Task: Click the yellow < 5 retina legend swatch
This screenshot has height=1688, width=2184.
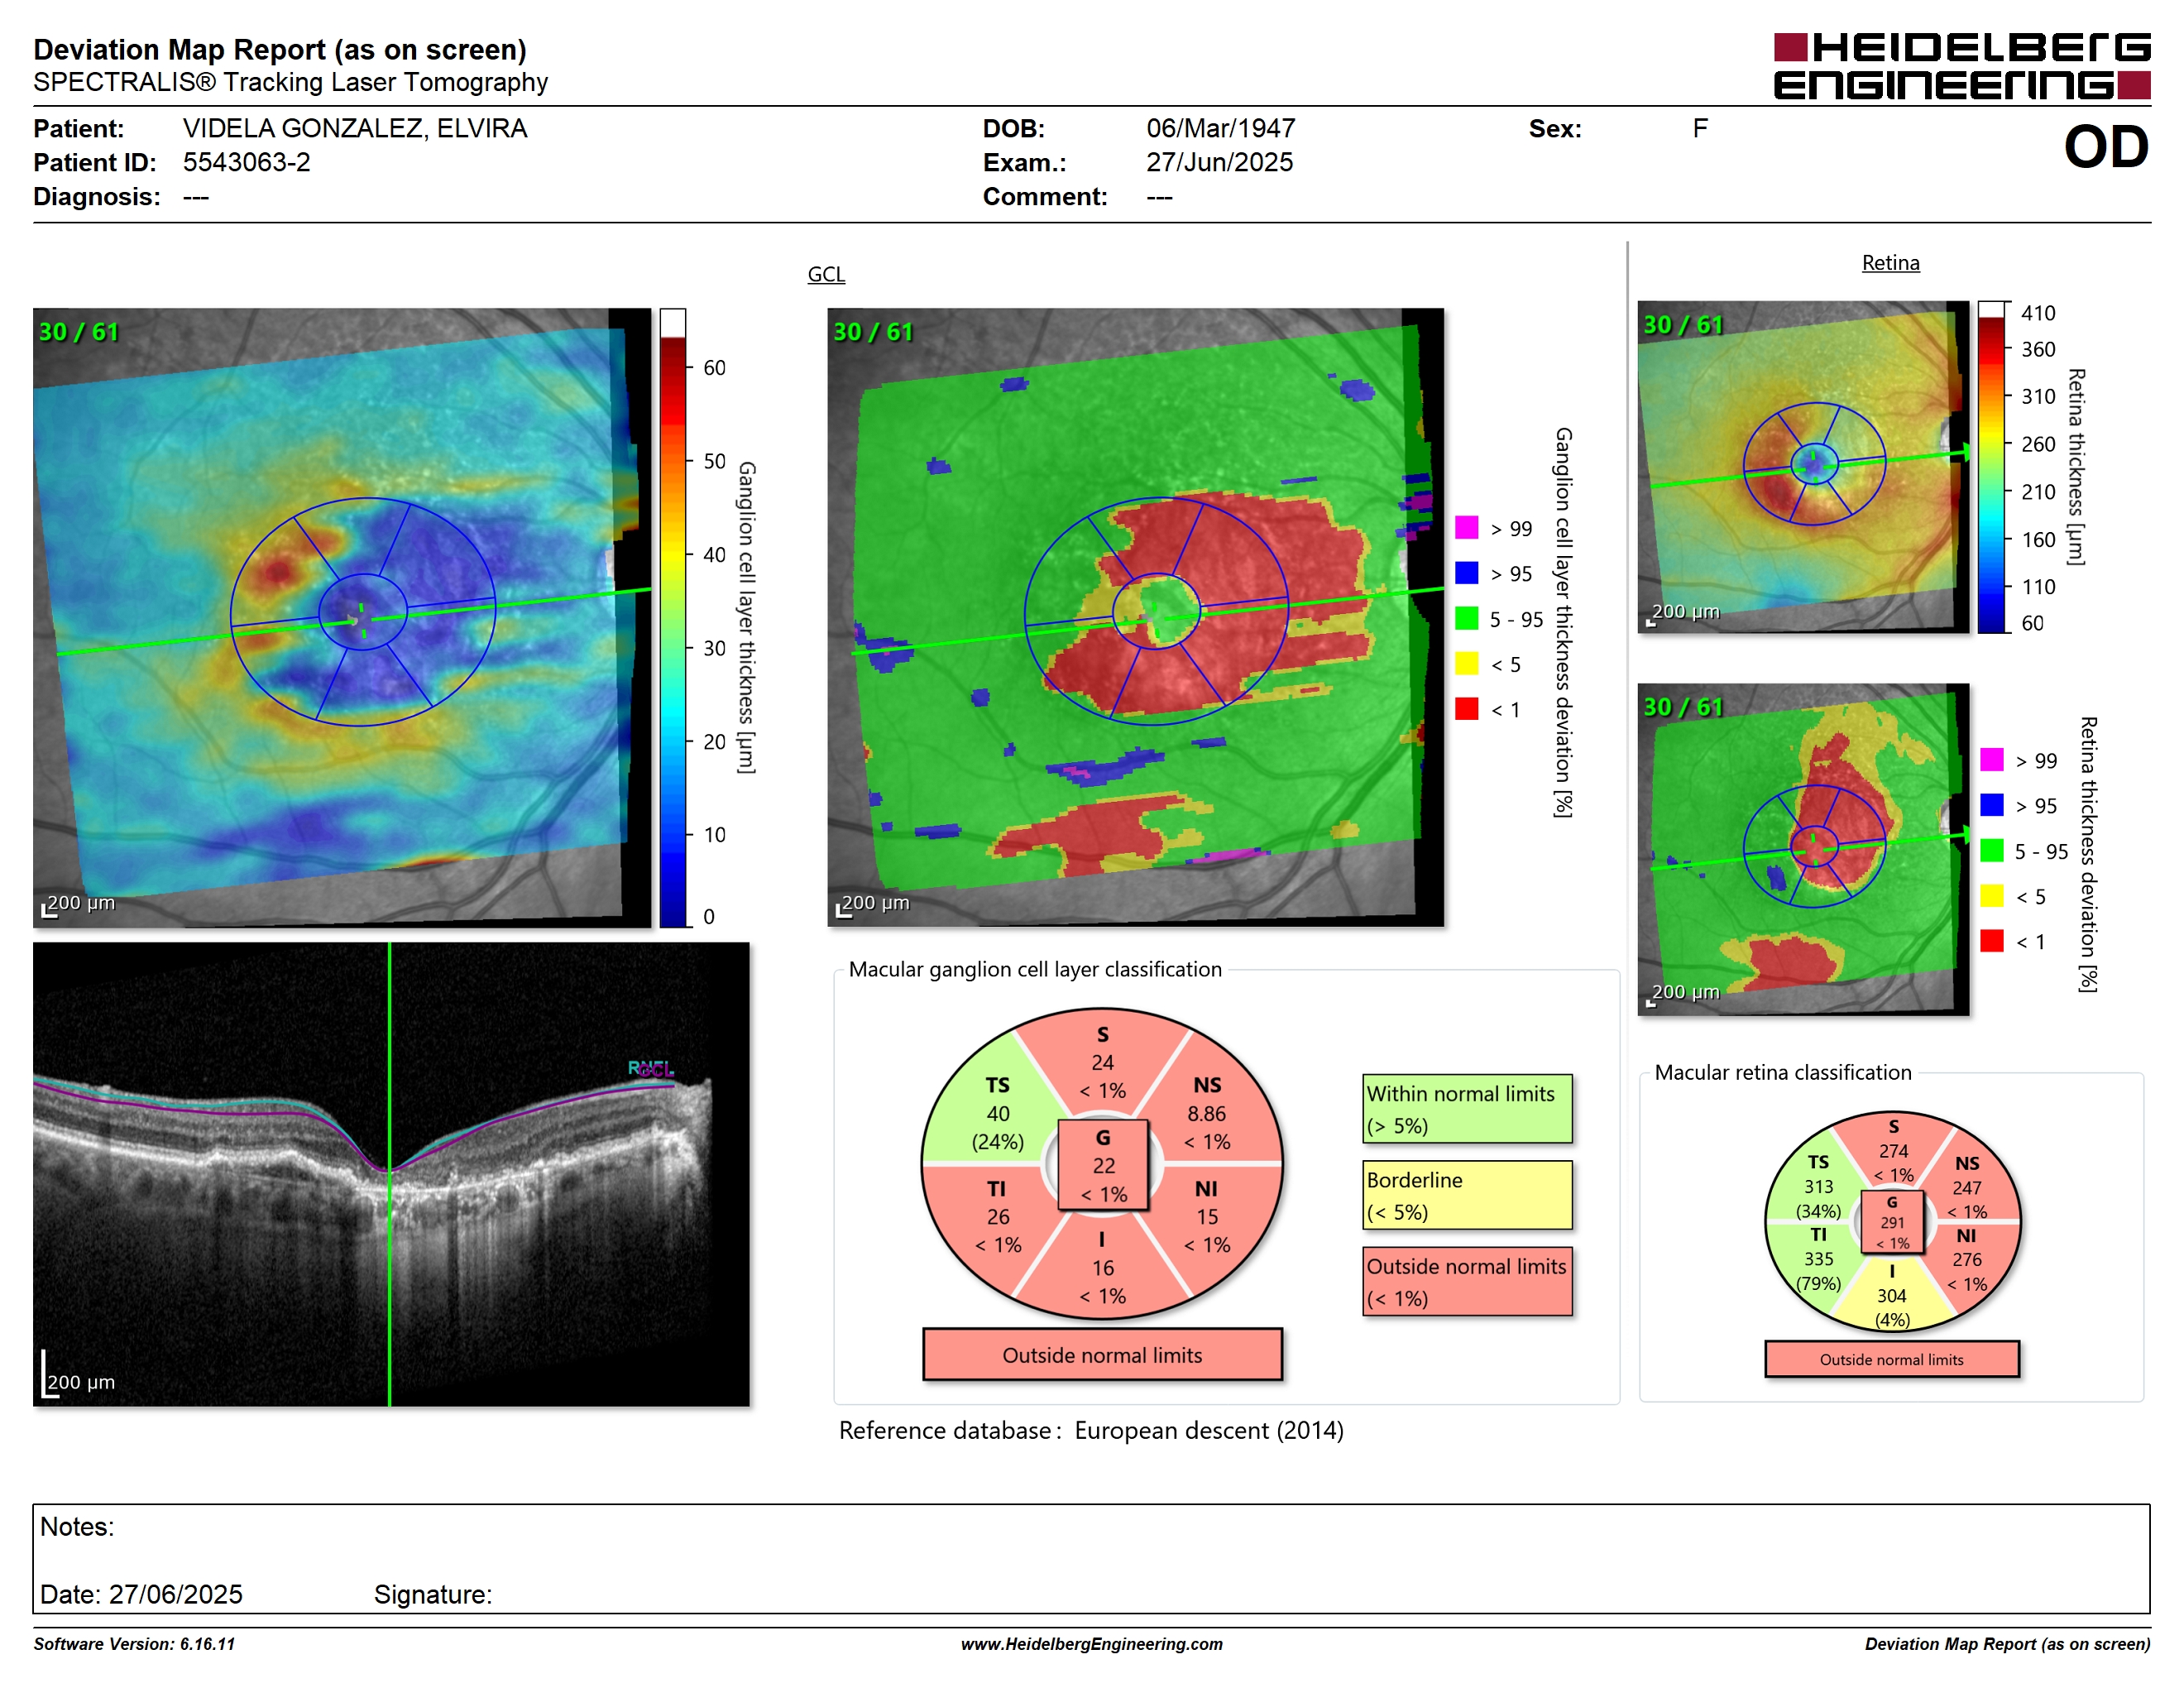Action: pos(1992,895)
